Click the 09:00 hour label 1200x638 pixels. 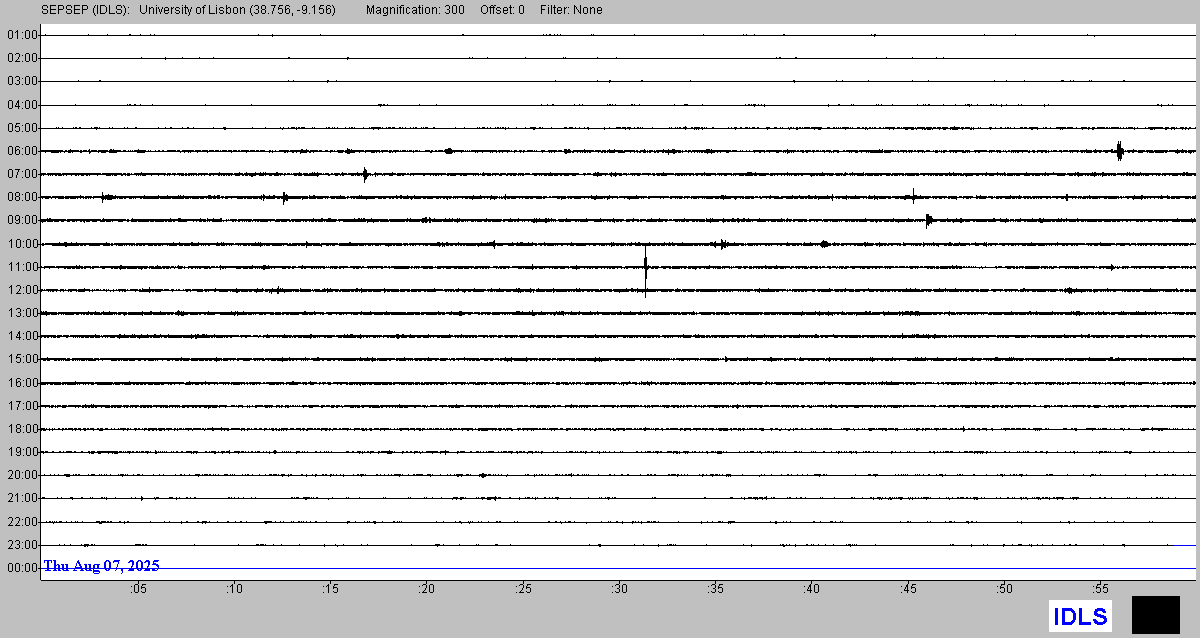pyautogui.click(x=21, y=220)
